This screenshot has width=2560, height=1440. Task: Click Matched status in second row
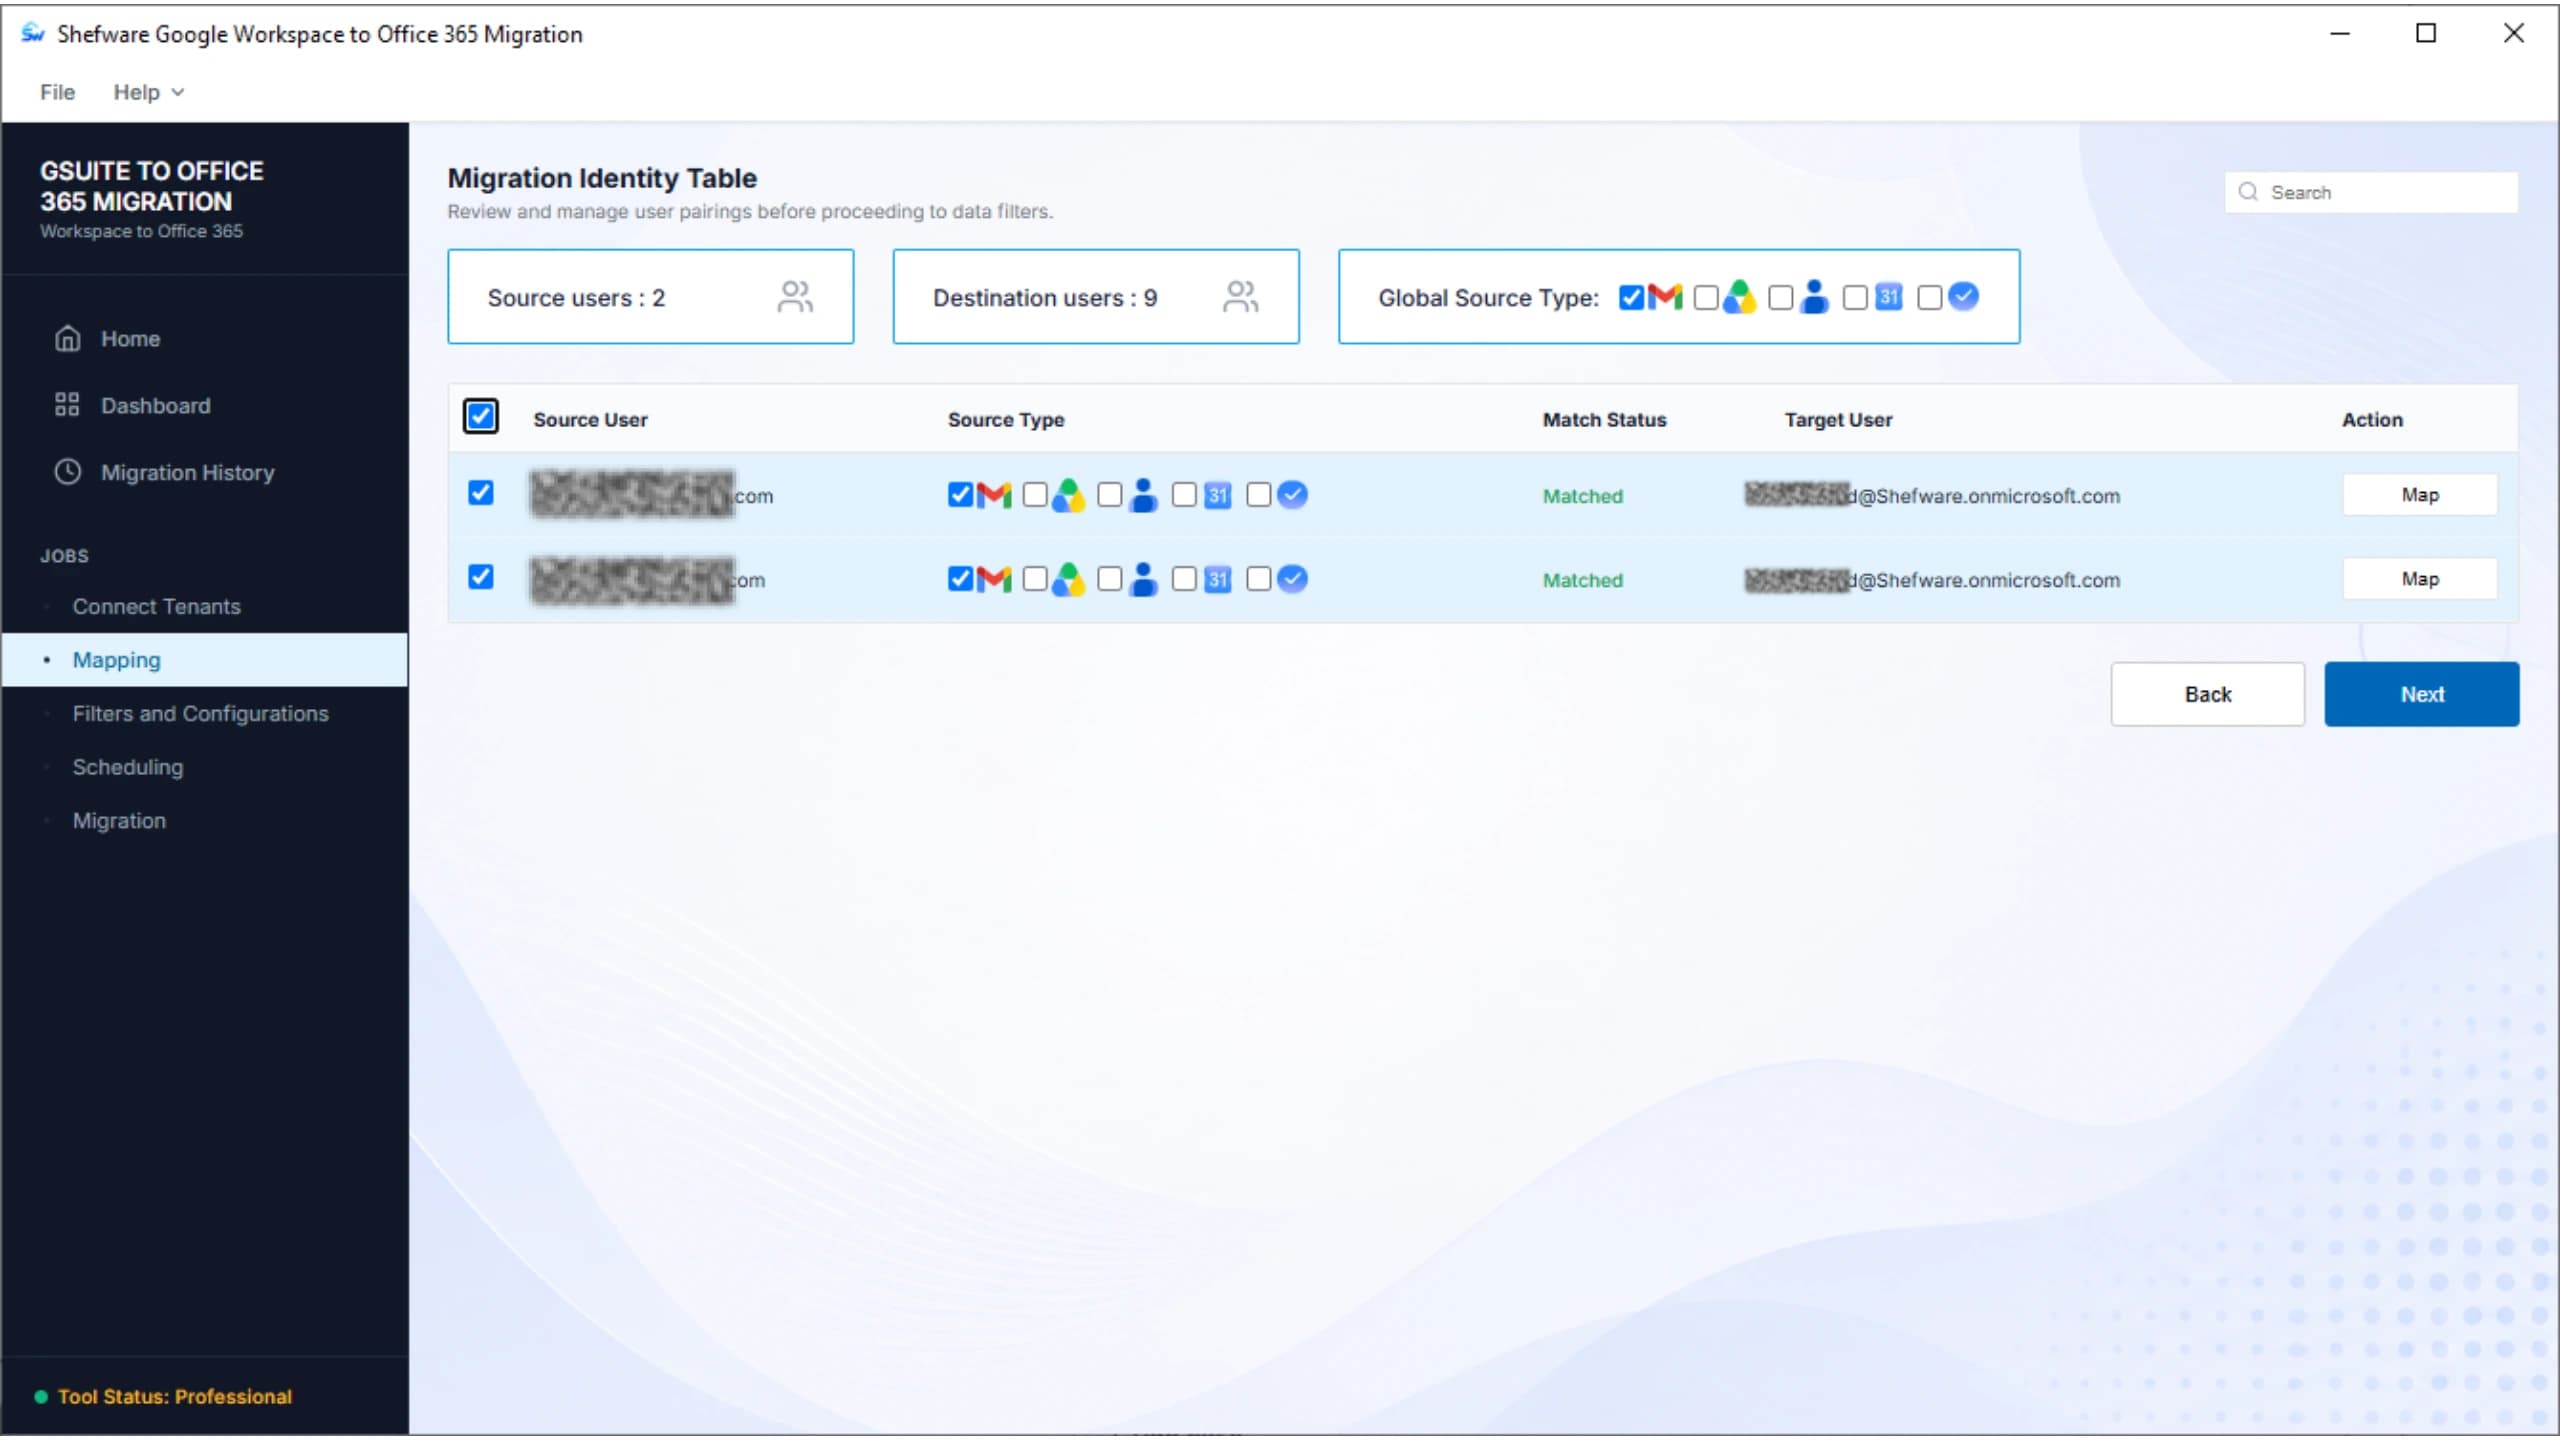[x=1583, y=580]
